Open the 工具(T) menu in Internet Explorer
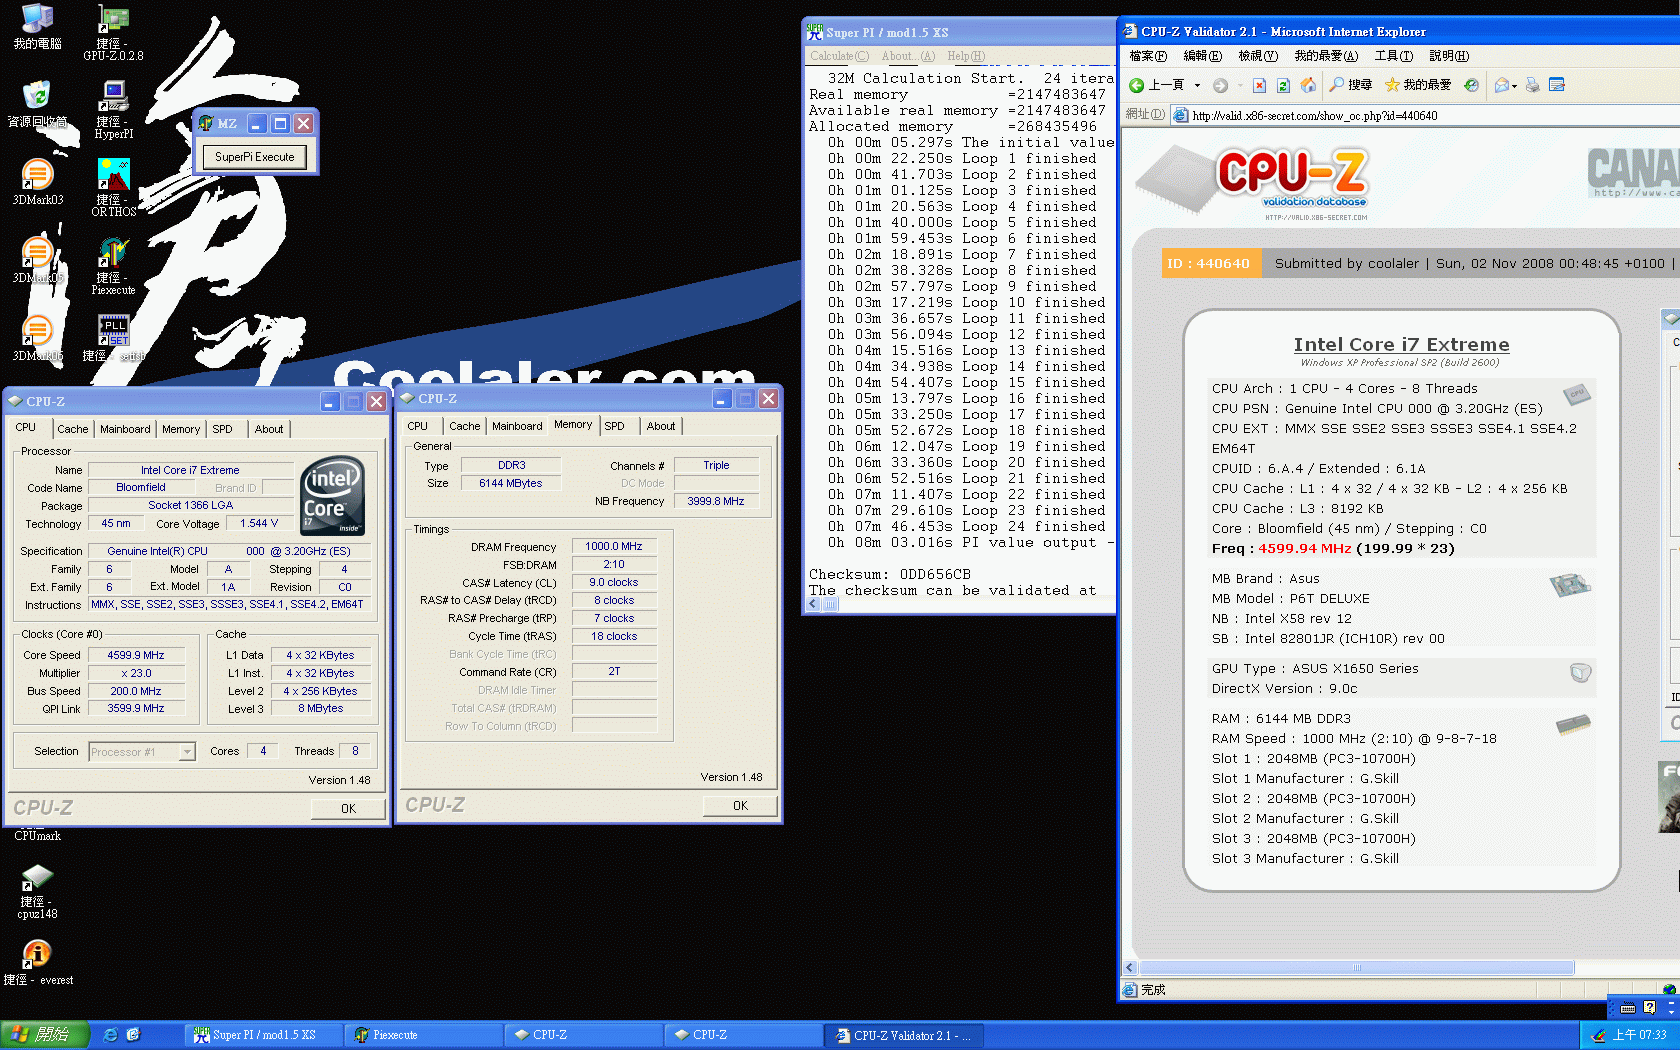The height and width of the screenshot is (1050, 1680). point(1393,56)
